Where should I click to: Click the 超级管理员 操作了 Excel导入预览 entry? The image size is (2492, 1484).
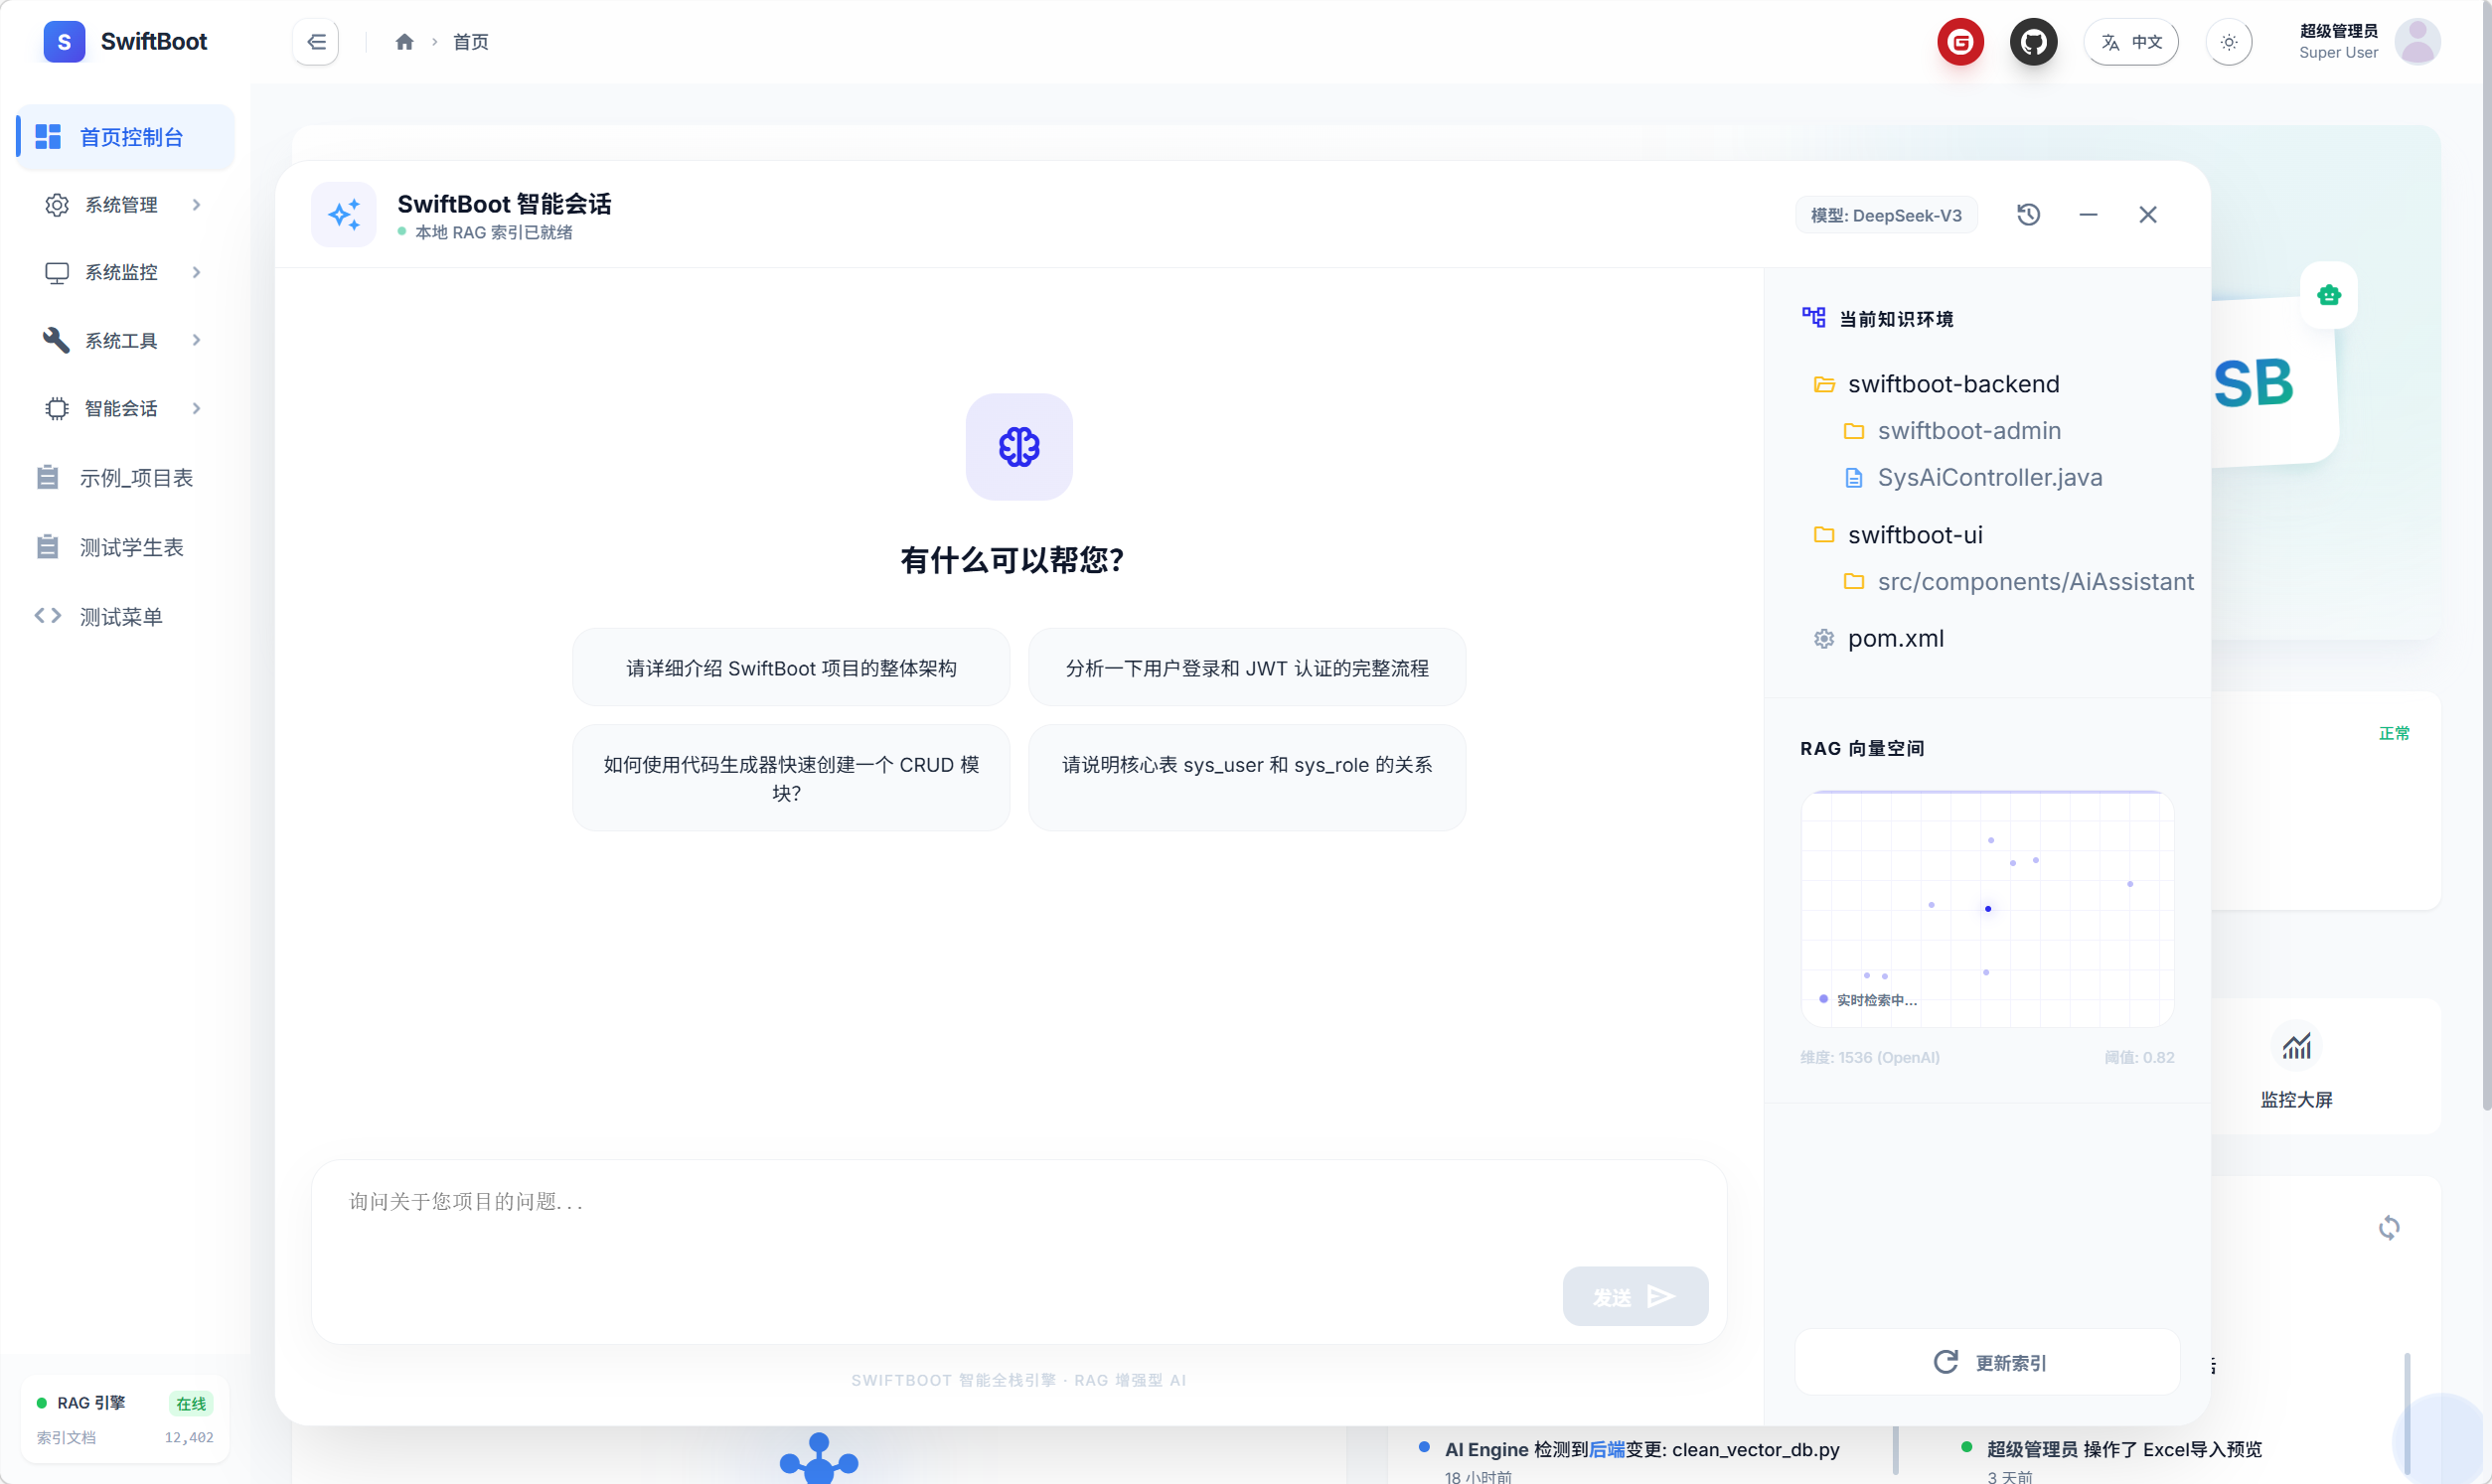(x=2124, y=1449)
